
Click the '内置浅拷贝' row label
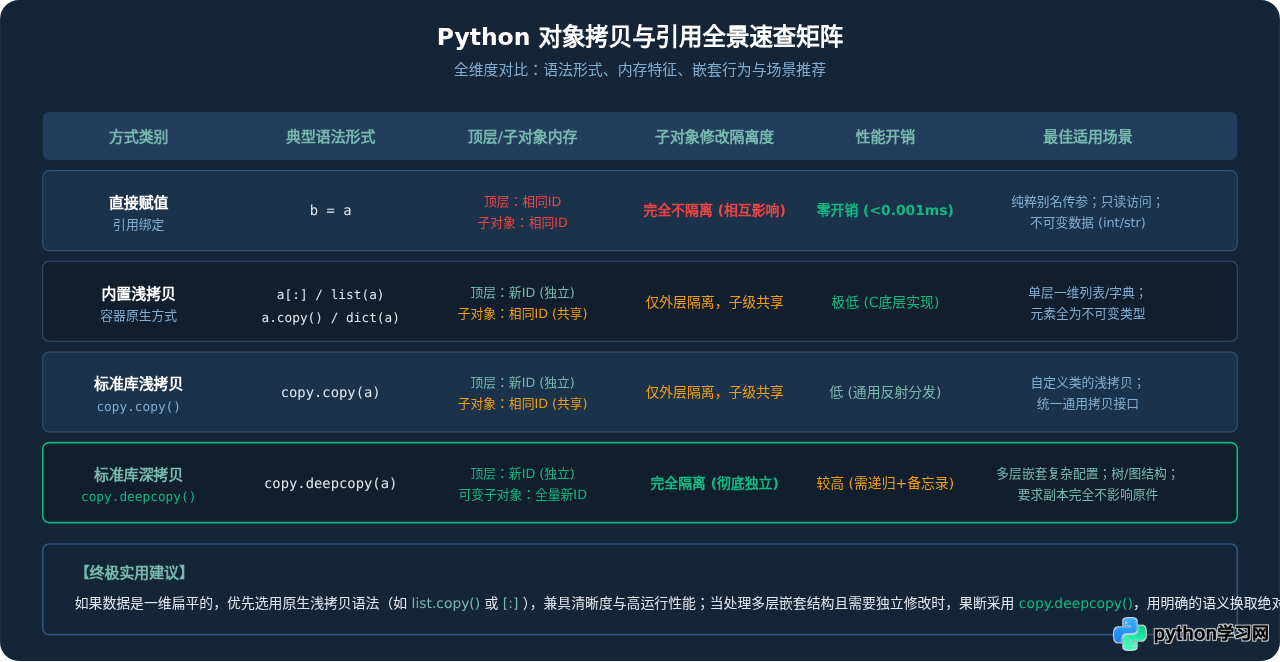[138, 294]
